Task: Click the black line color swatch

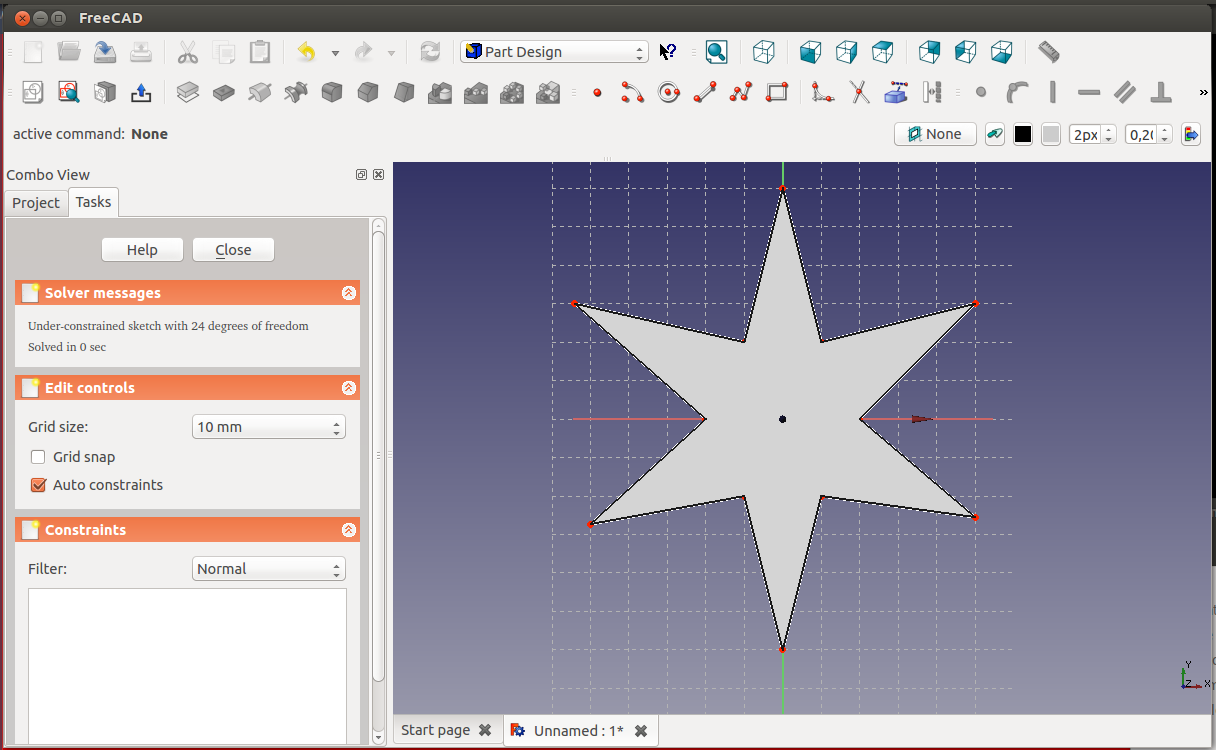Action: tap(1022, 134)
